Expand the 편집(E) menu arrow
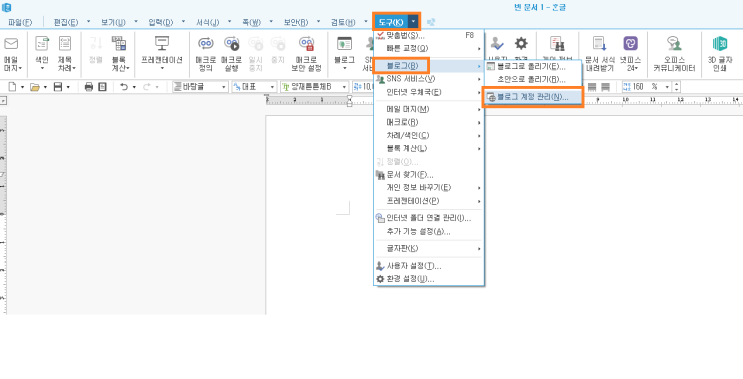Screen dimensions: 743x379 [x=88, y=21]
